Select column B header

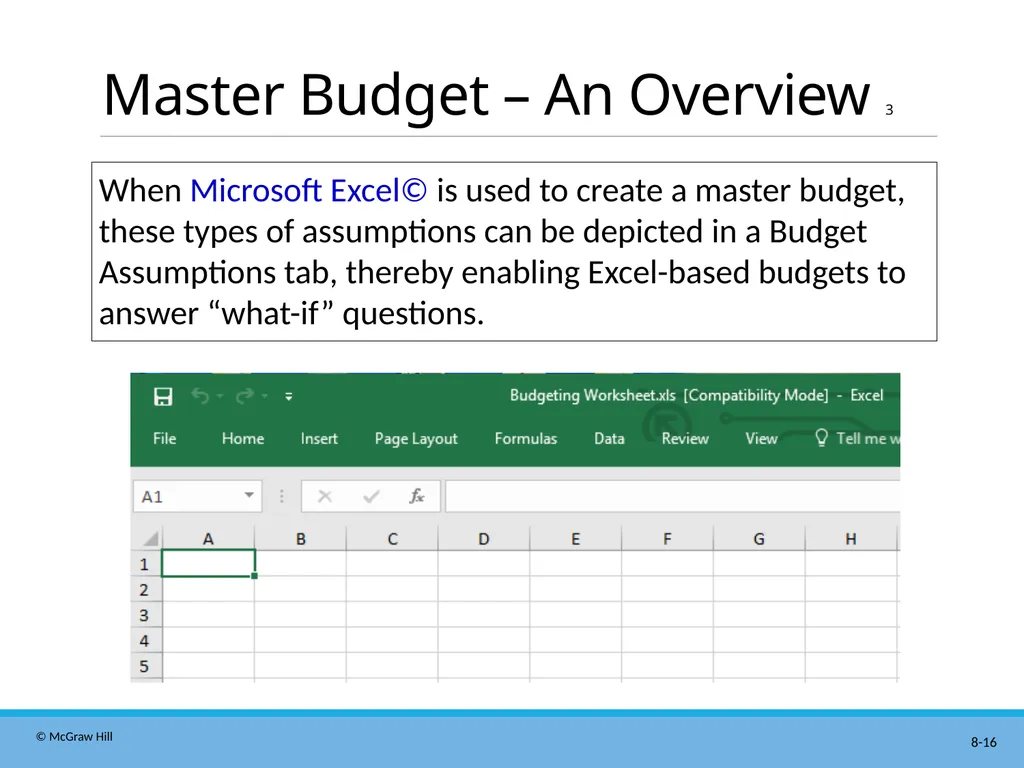point(300,539)
